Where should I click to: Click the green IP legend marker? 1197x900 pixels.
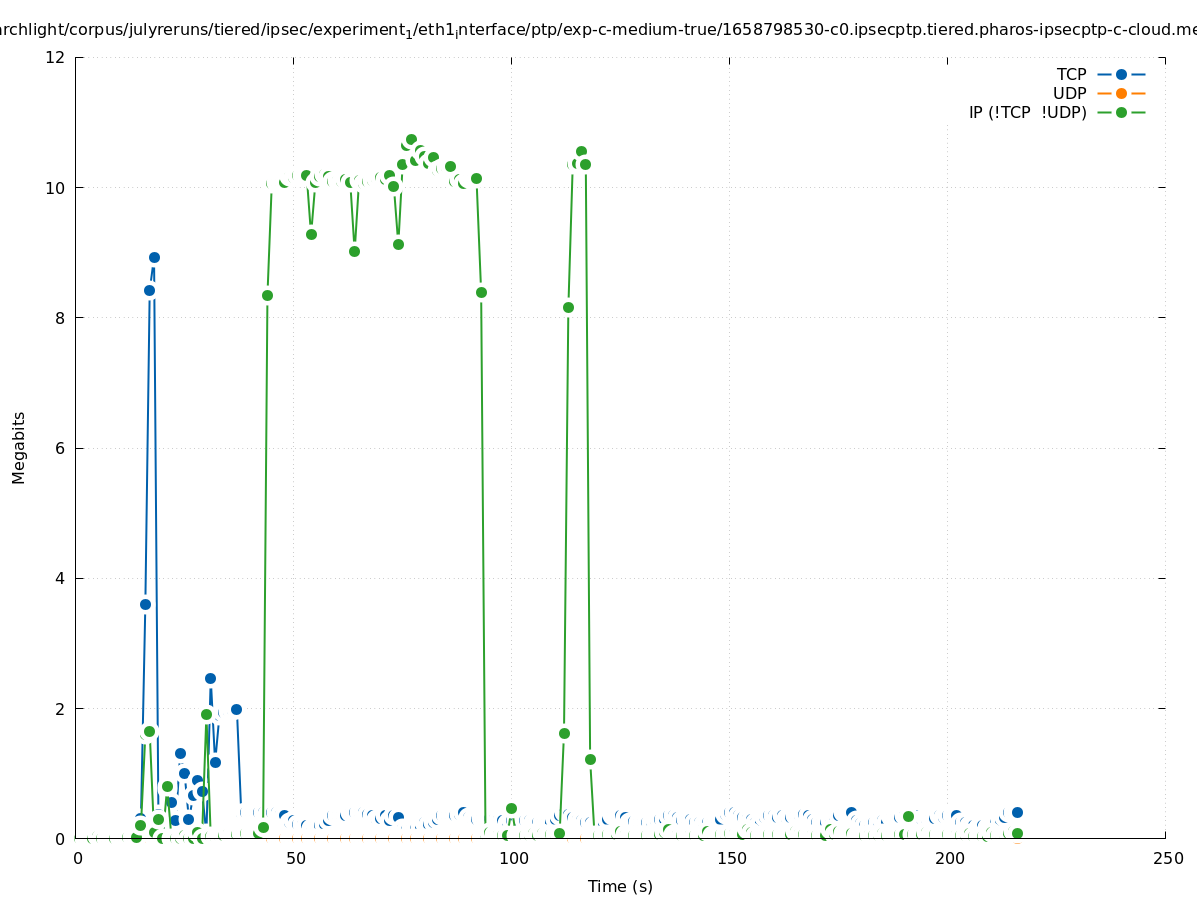pyautogui.click(x=1121, y=112)
